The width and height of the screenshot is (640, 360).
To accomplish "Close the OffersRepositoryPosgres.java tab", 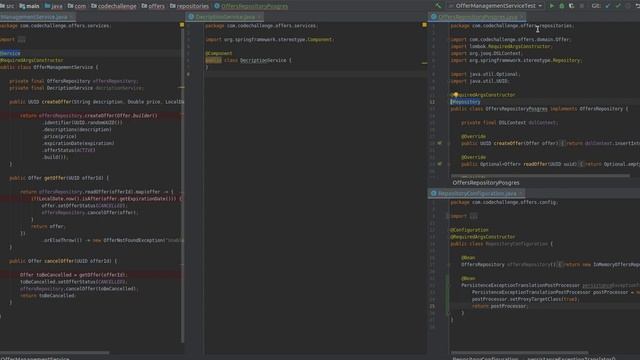I will click(522, 17).
